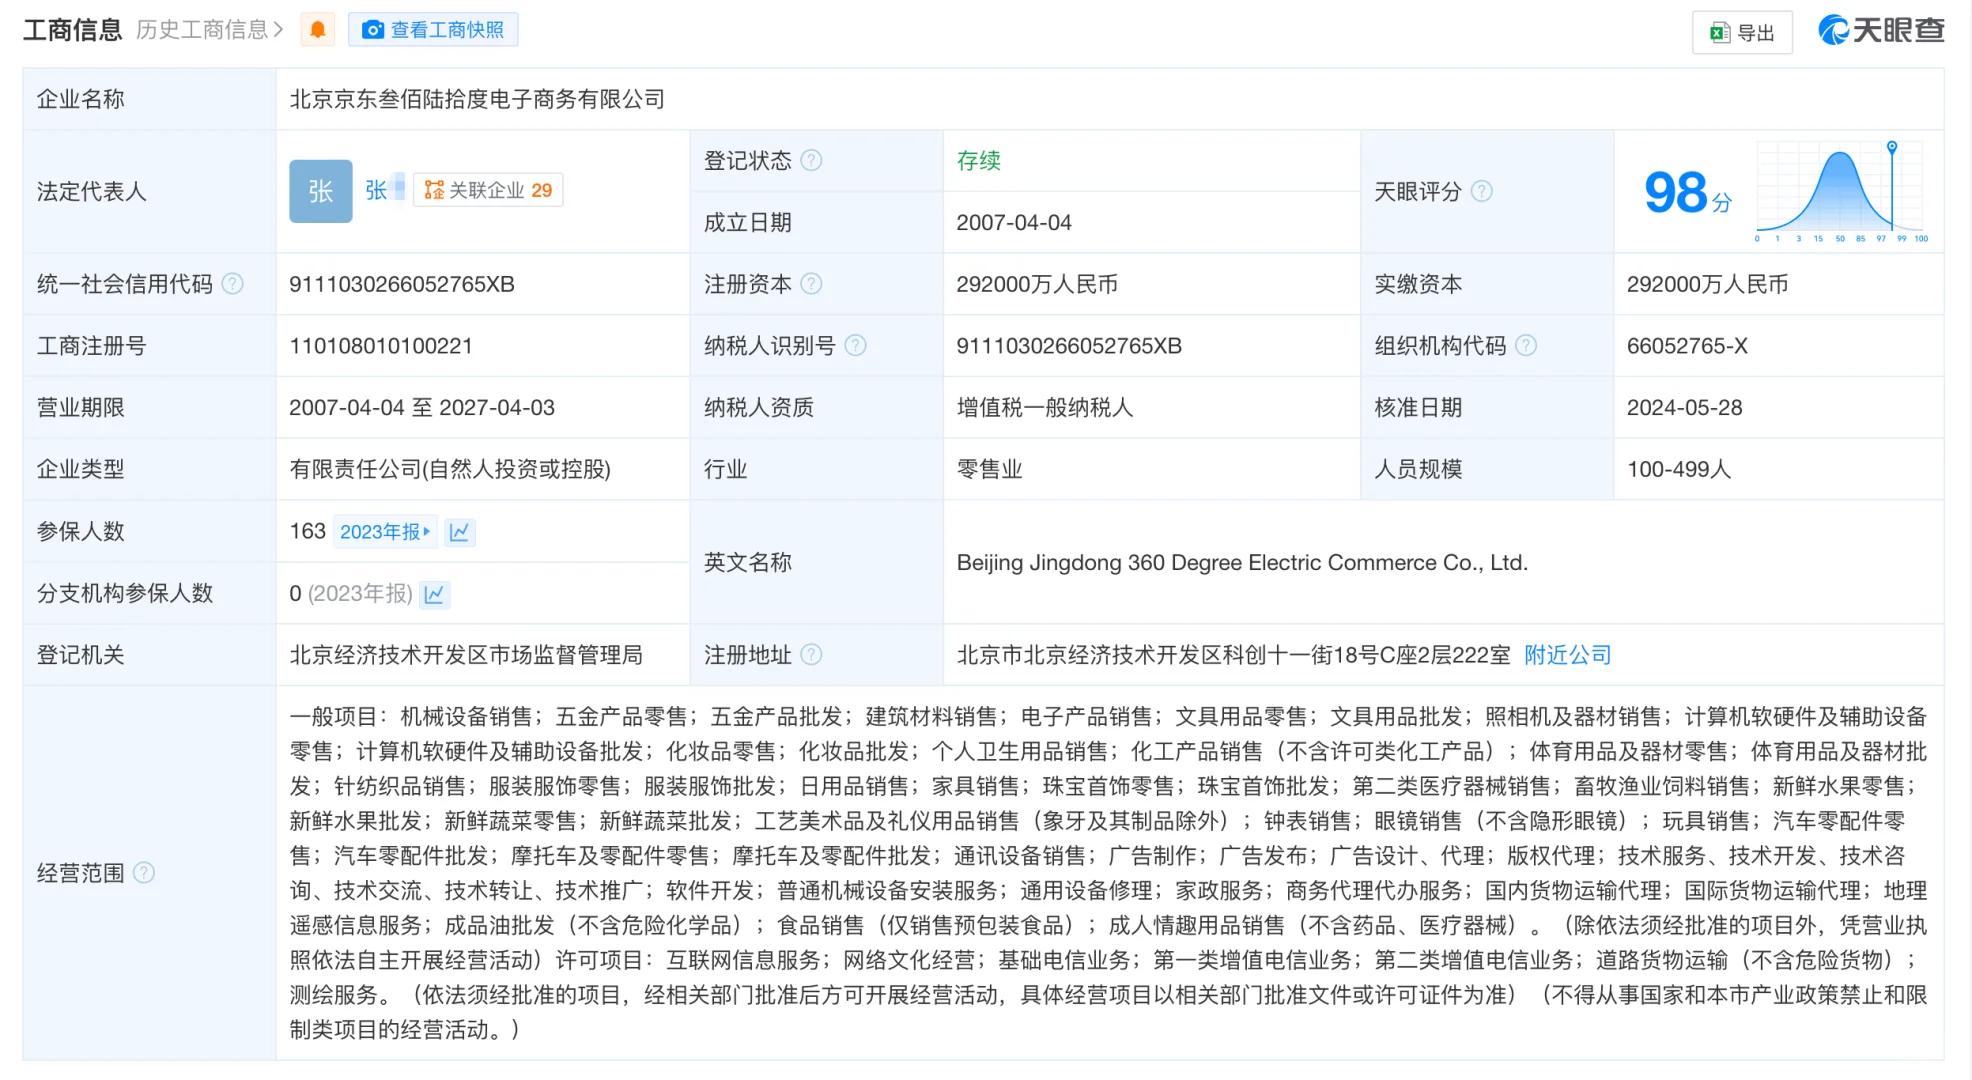Screen dimensions: 1972x1080
Task: Click the 零售业 industry value
Action: click(x=989, y=470)
